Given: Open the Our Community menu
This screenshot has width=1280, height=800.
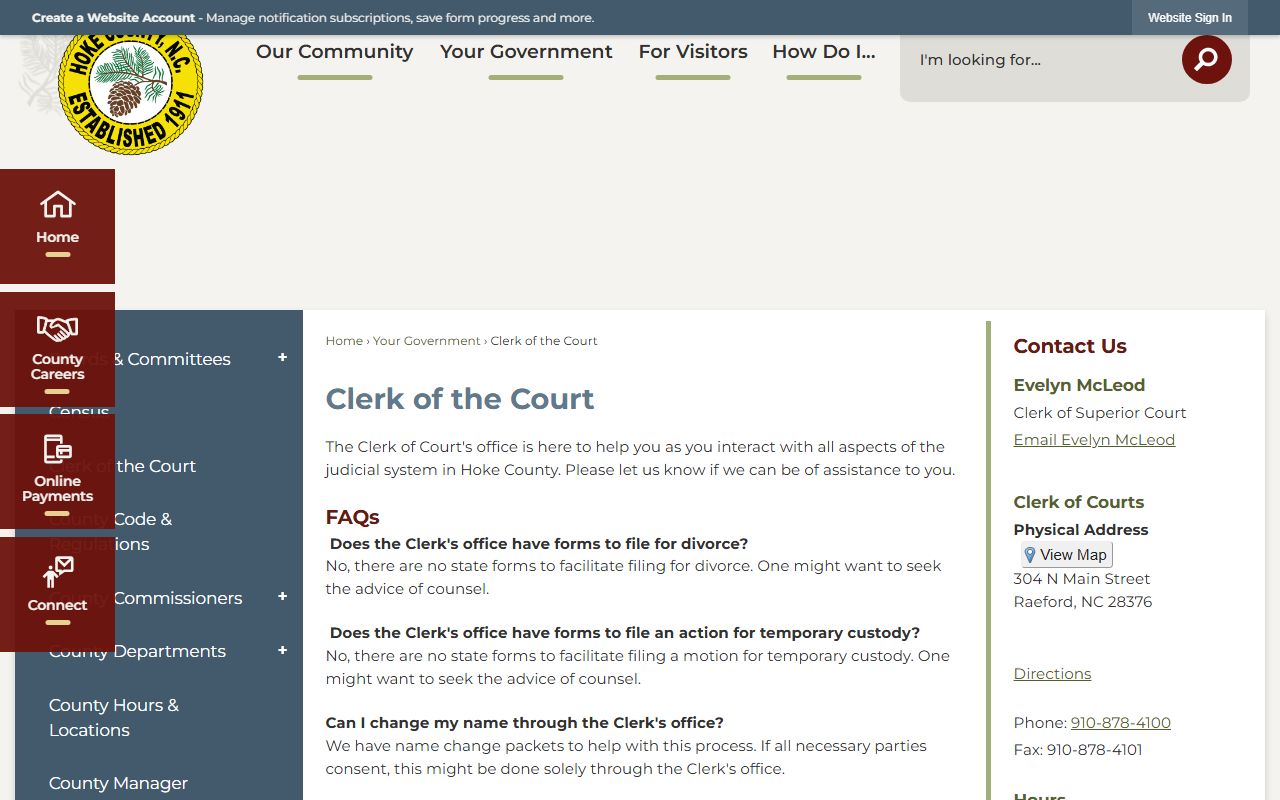Looking at the screenshot, I should (x=334, y=52).
